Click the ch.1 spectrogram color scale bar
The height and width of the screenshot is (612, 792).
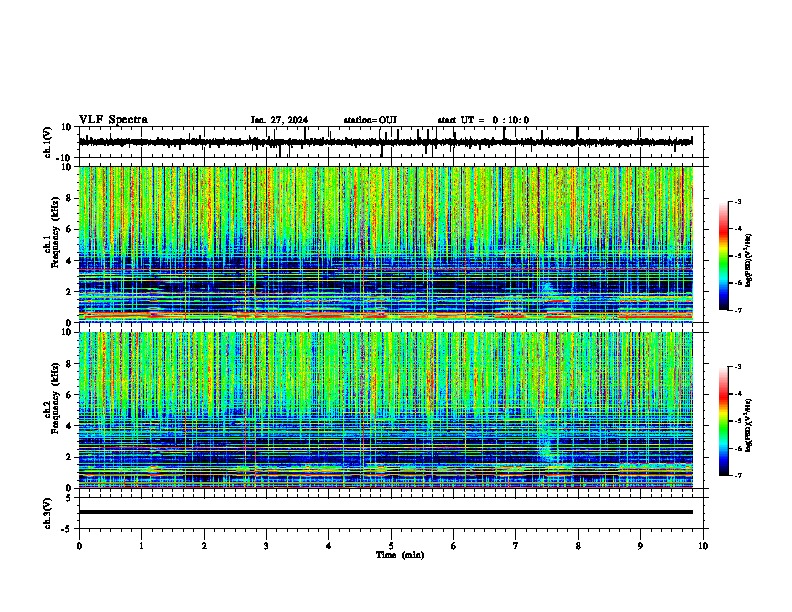pyautogui.click(x=723, y=256)
